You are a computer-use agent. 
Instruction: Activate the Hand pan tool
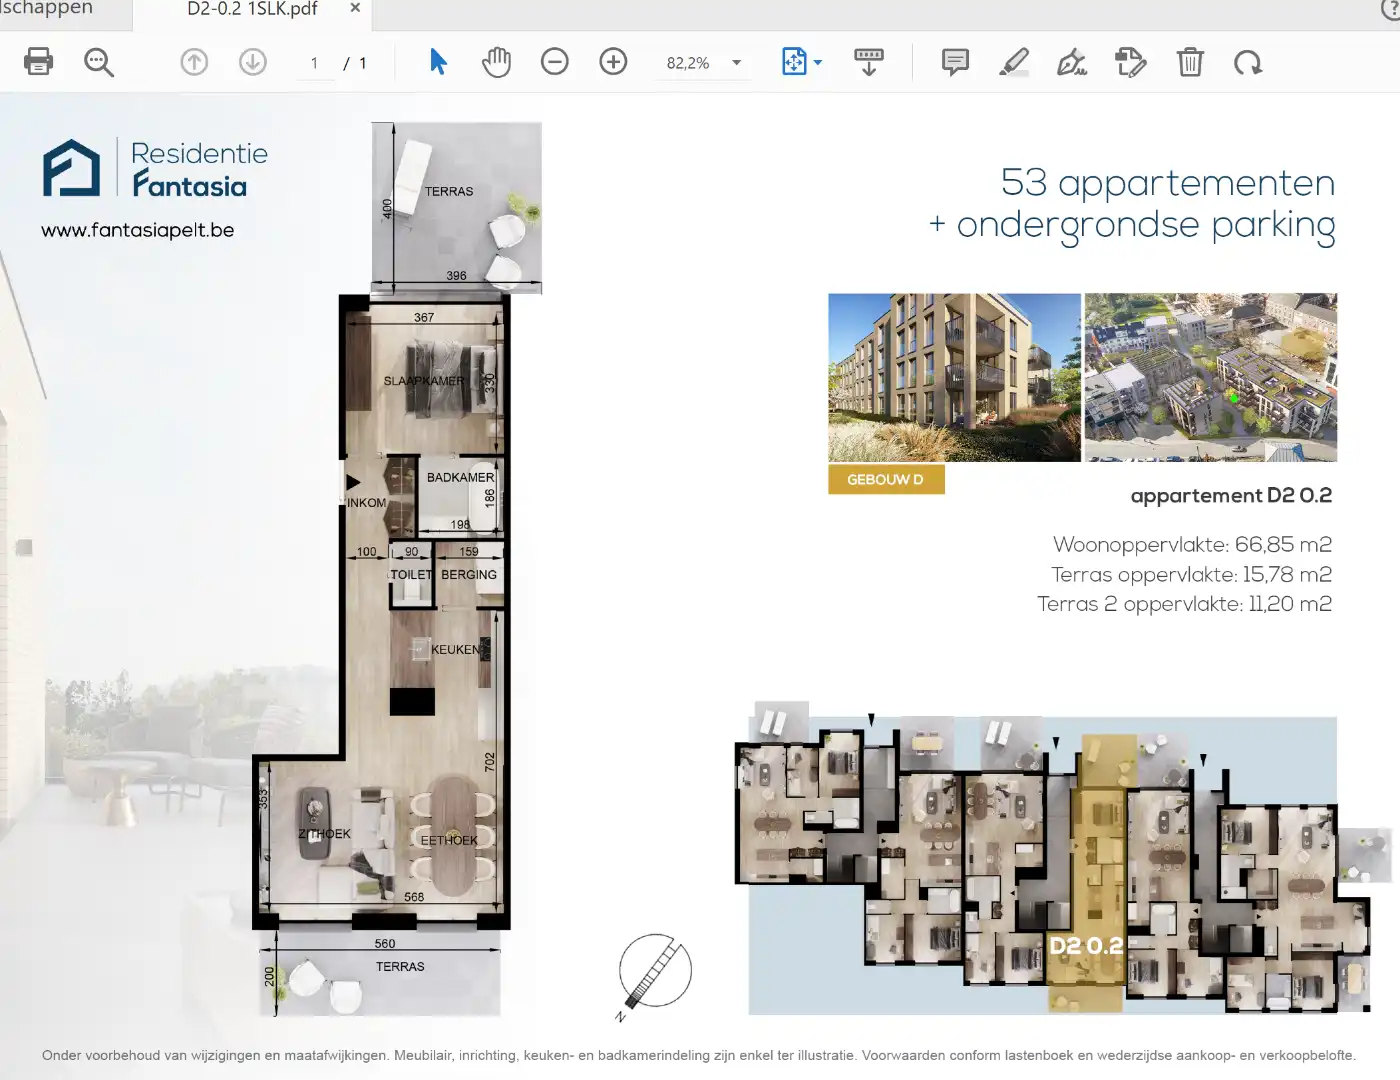point(496,62)
